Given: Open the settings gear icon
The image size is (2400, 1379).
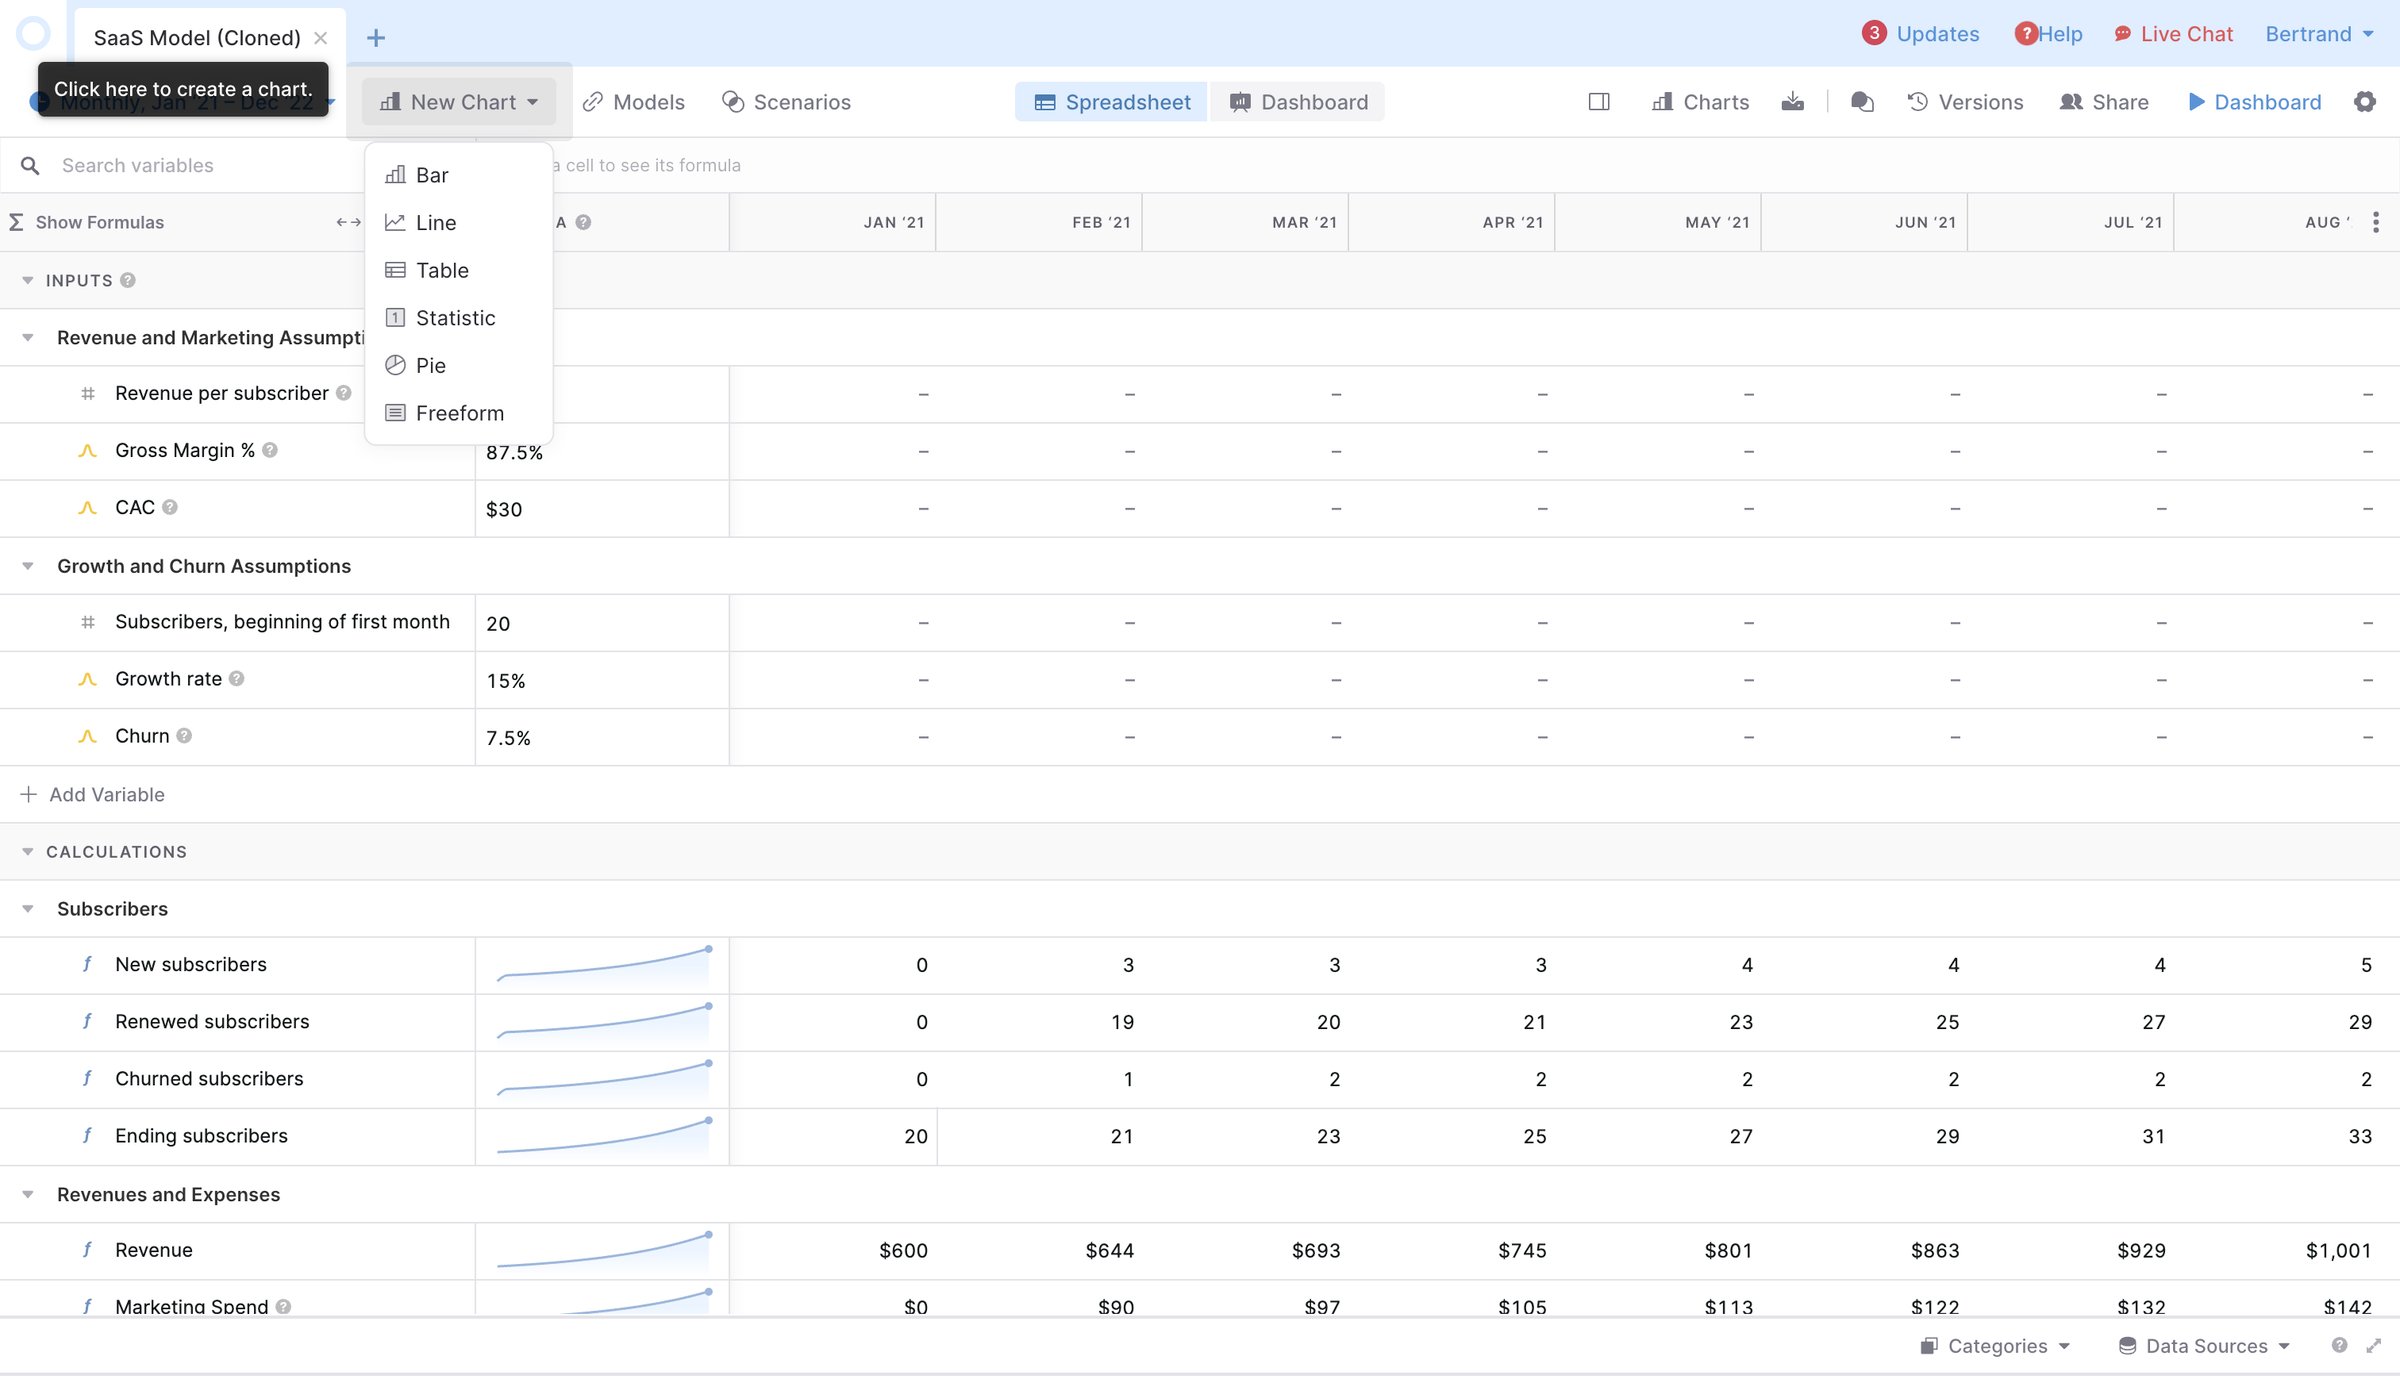Looking at the screenshot, I should tap(2365, 102).
